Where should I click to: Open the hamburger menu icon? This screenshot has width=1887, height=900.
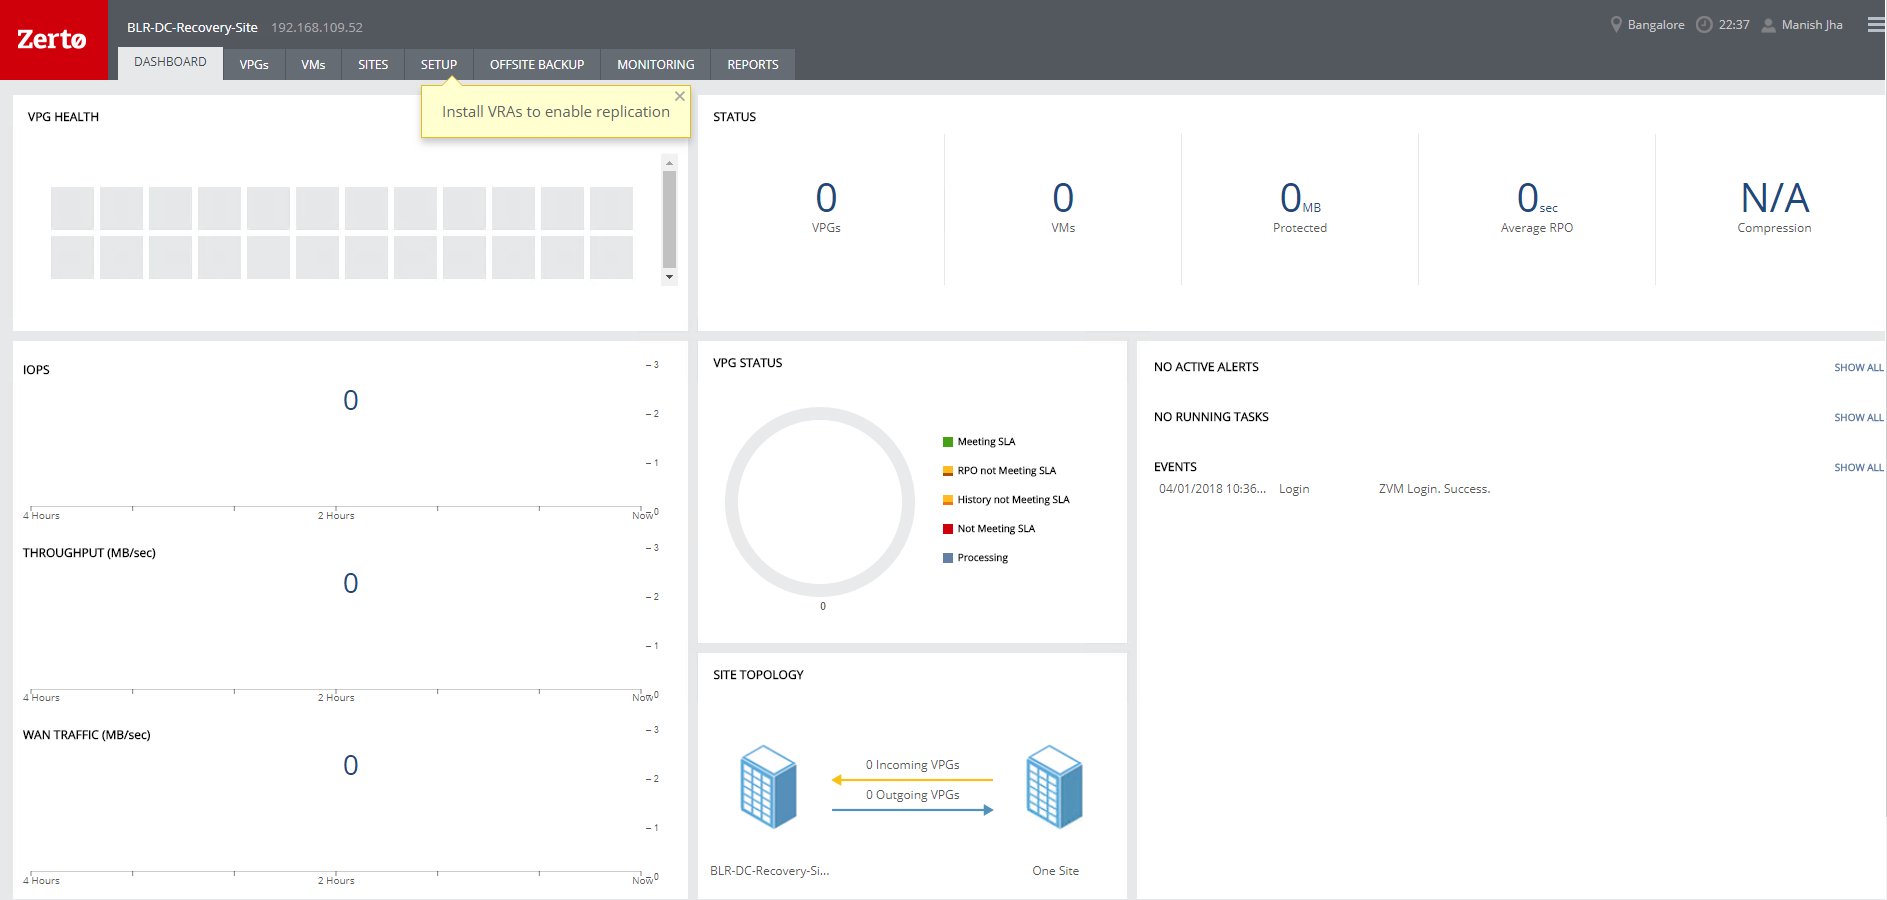[1875, 25]
